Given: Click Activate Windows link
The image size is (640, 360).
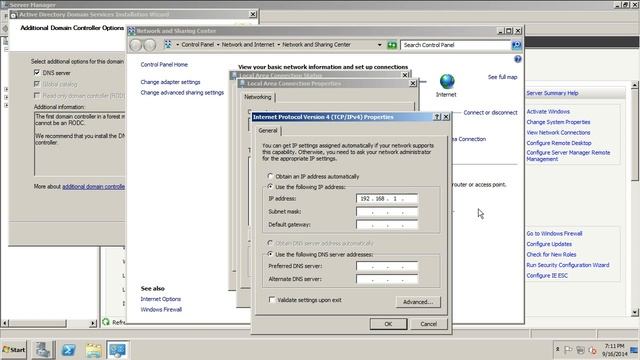Looking at the screenshot, I should coord(548,111).
